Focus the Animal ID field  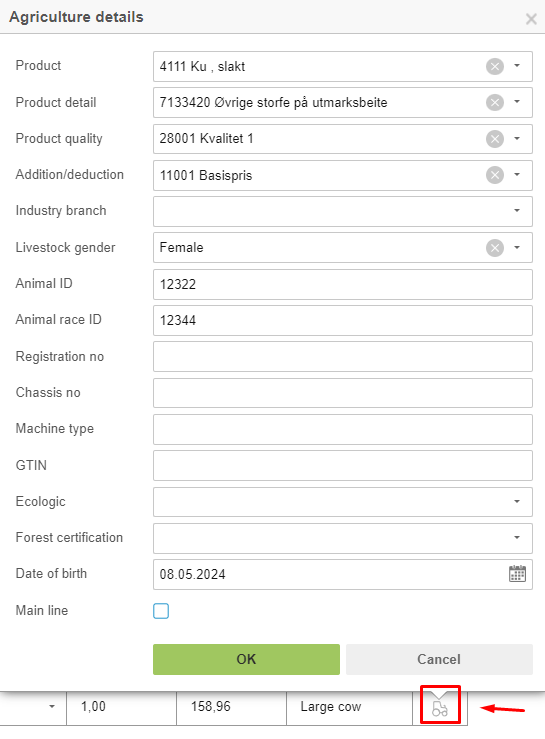coord(343,284)
